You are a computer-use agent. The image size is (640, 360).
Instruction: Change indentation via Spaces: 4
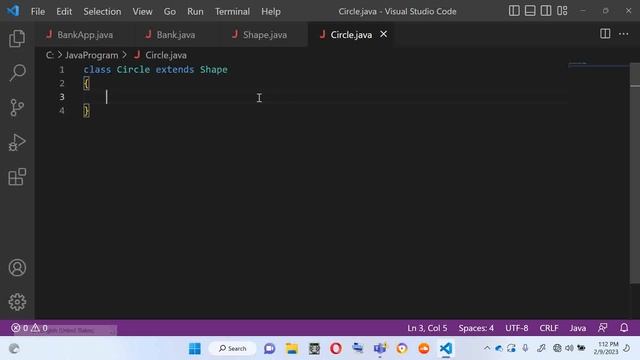click(x=476, y=328)
